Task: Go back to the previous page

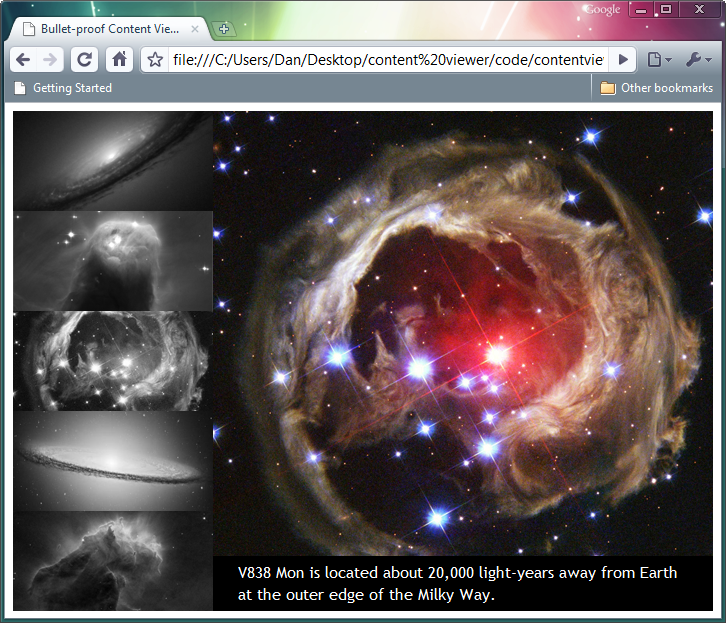Action: [23, 60]
